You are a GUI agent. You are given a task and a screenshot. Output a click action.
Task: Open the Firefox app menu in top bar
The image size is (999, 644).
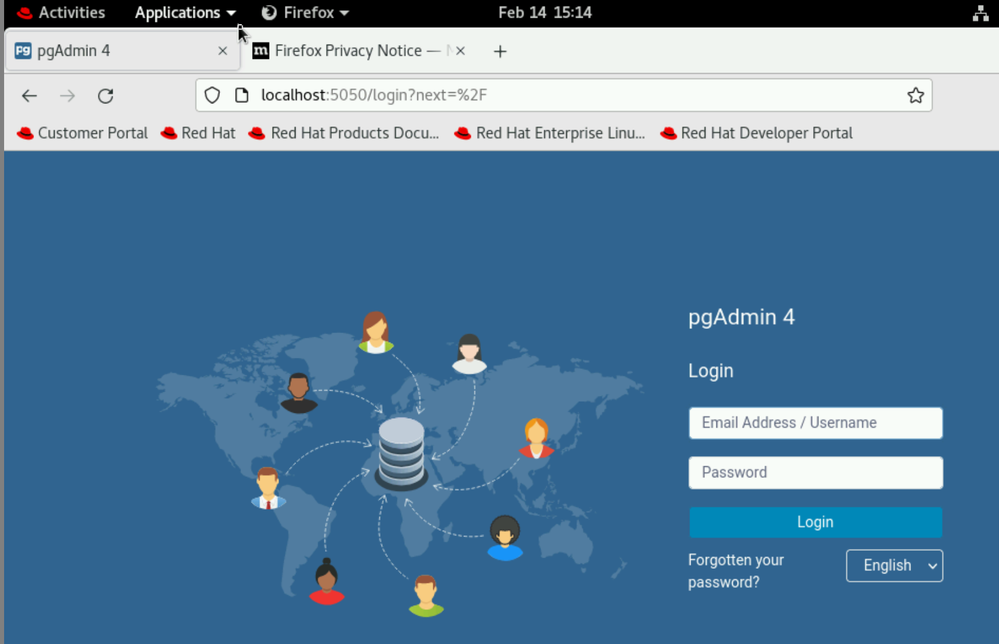tap(305, 13)
